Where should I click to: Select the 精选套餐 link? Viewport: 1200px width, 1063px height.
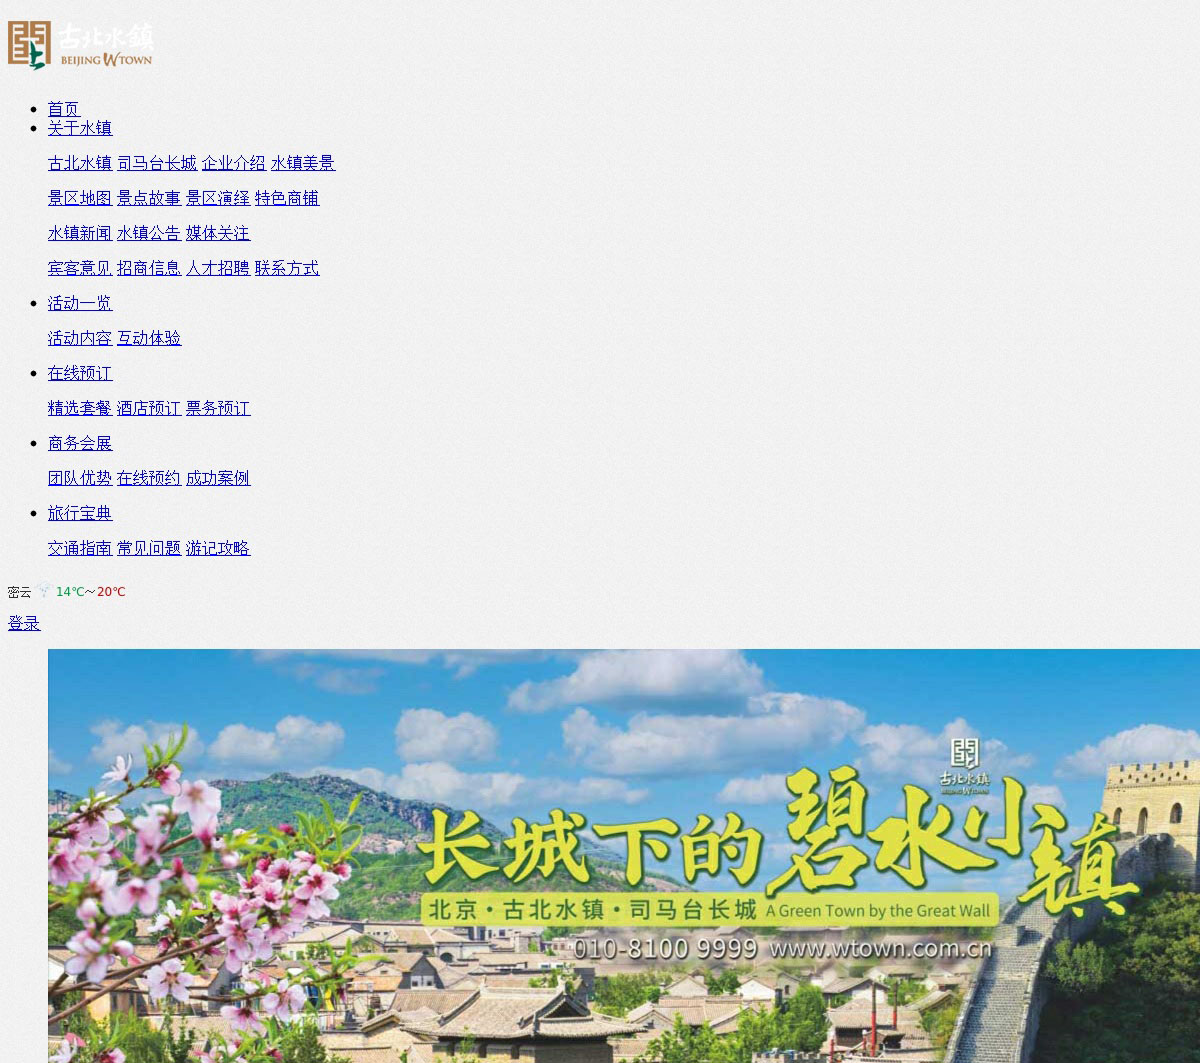click(x=80, y=408)
